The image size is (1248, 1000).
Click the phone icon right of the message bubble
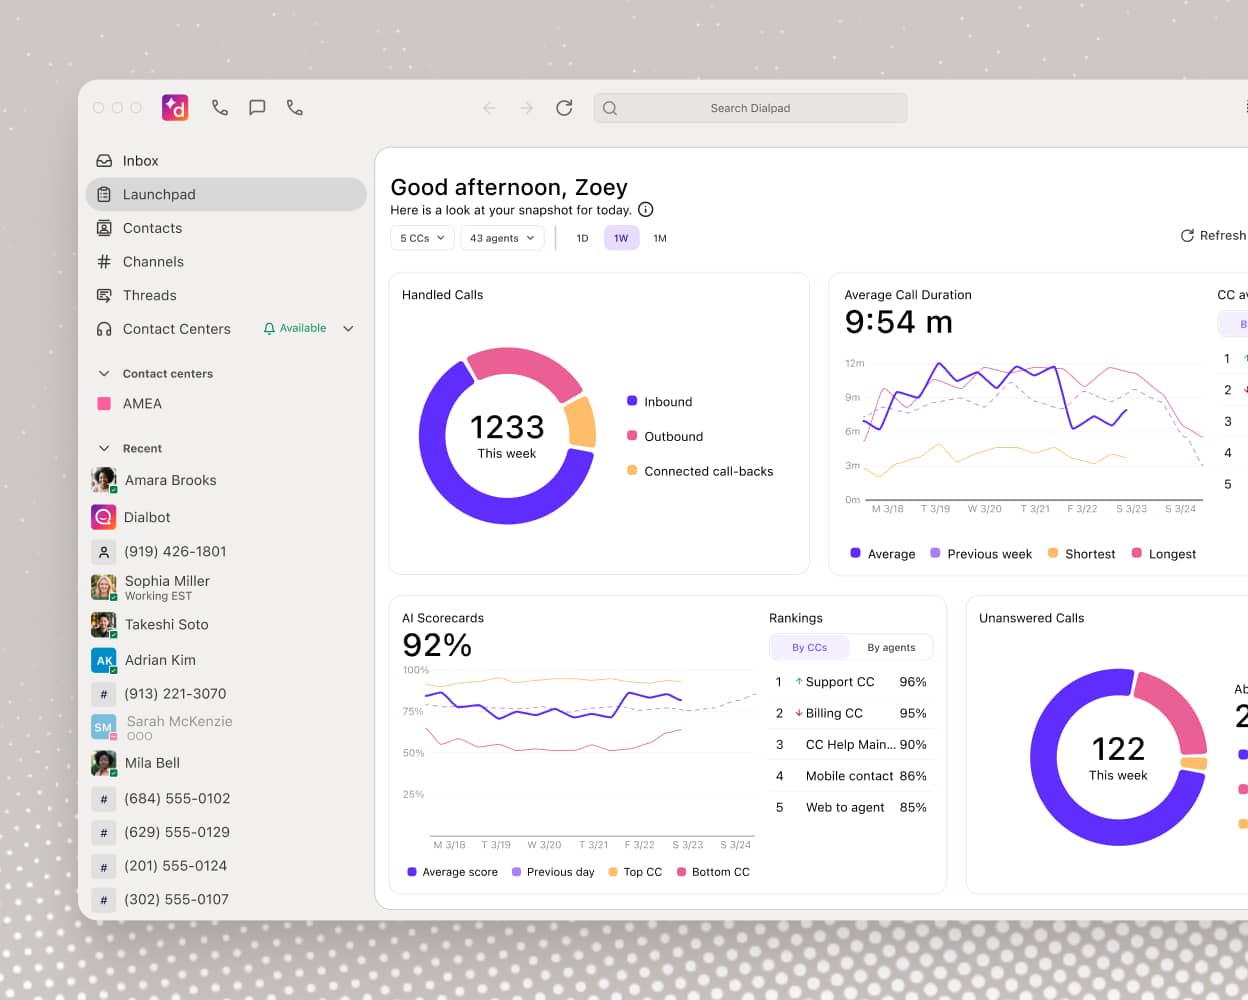294,108
